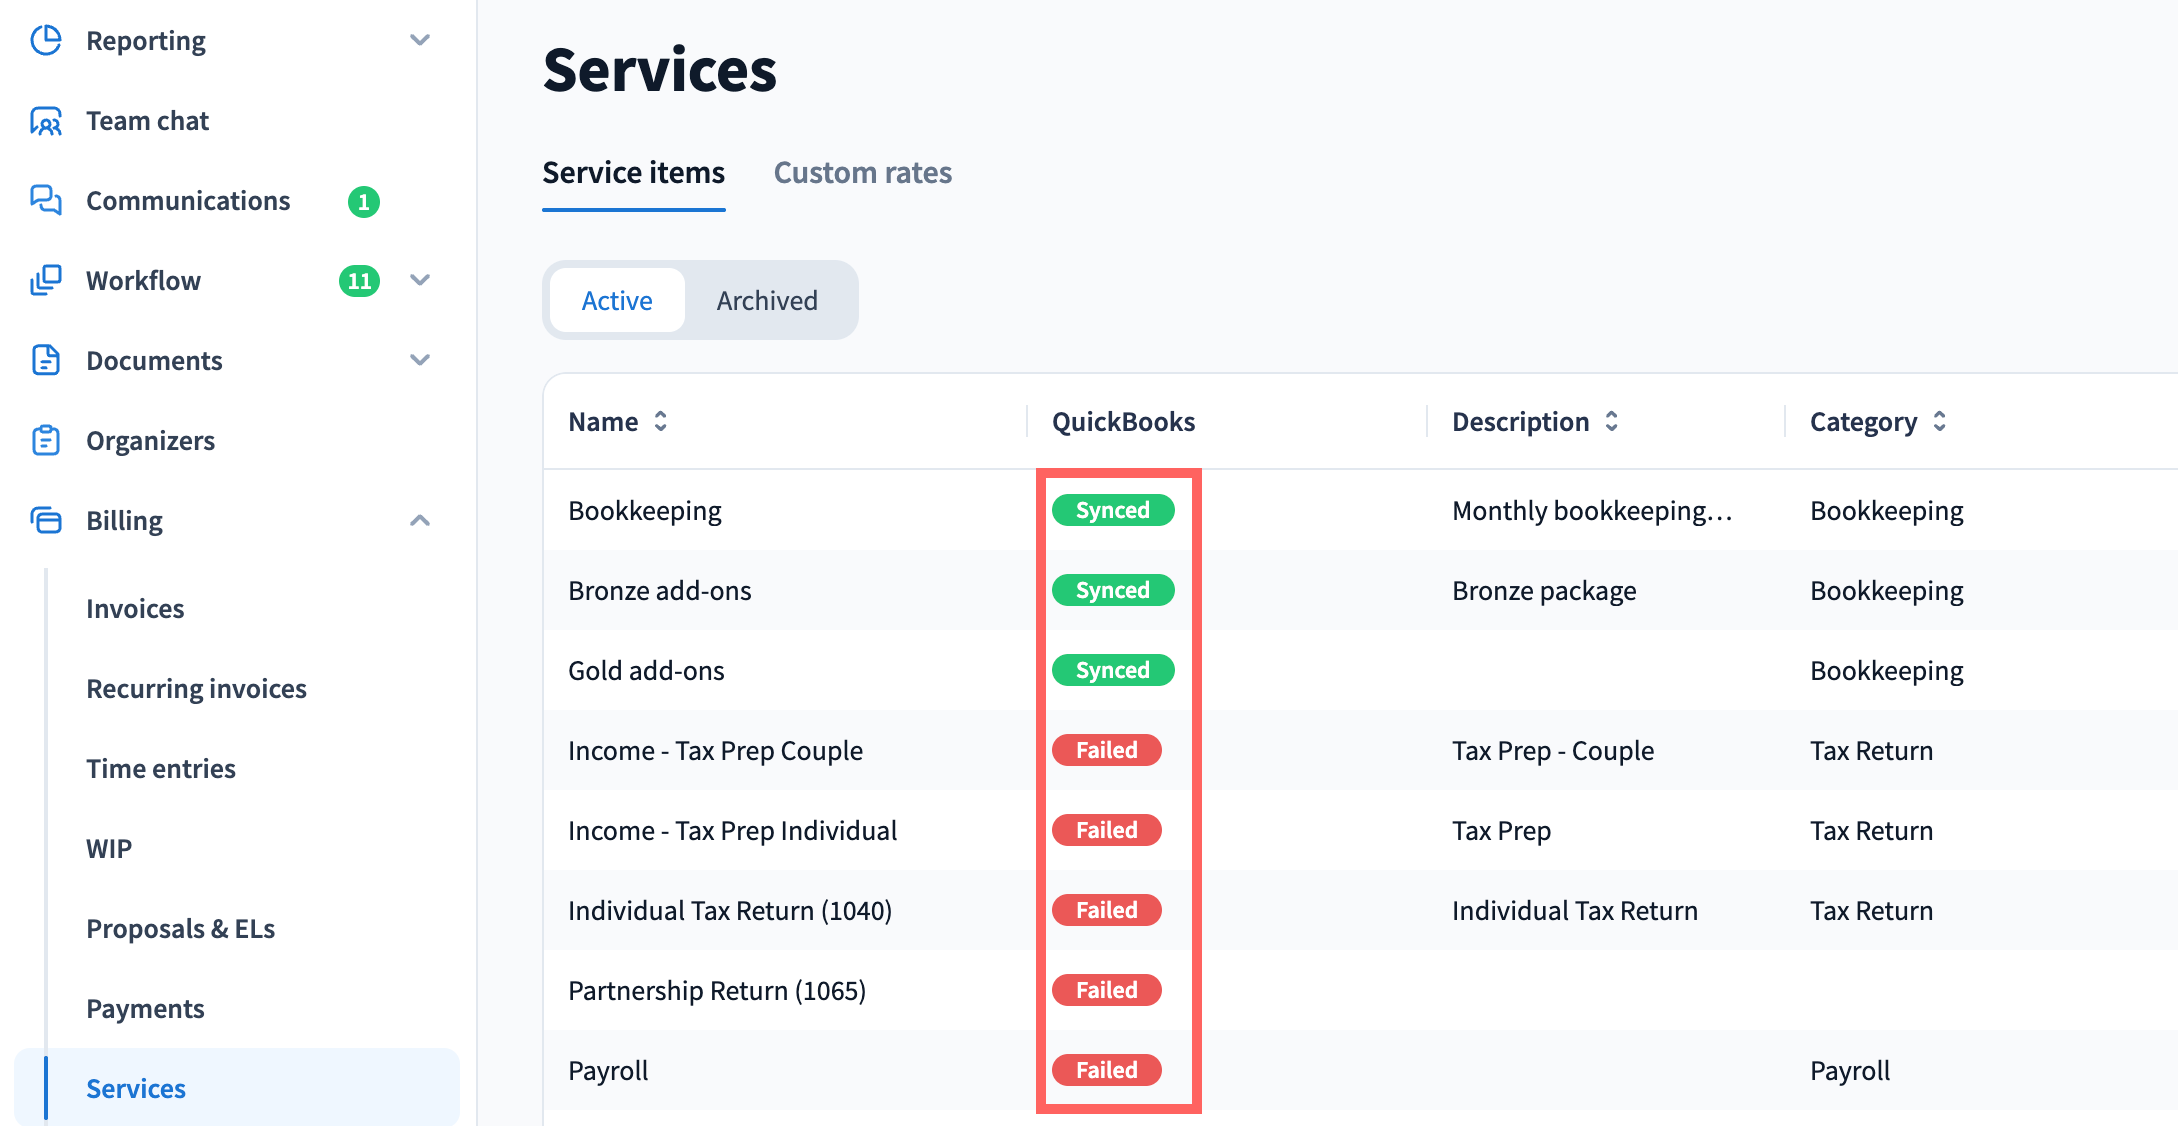Click the Reporting pie chart icon
The image size is (2178, 1126).
[x=46, y=41]
